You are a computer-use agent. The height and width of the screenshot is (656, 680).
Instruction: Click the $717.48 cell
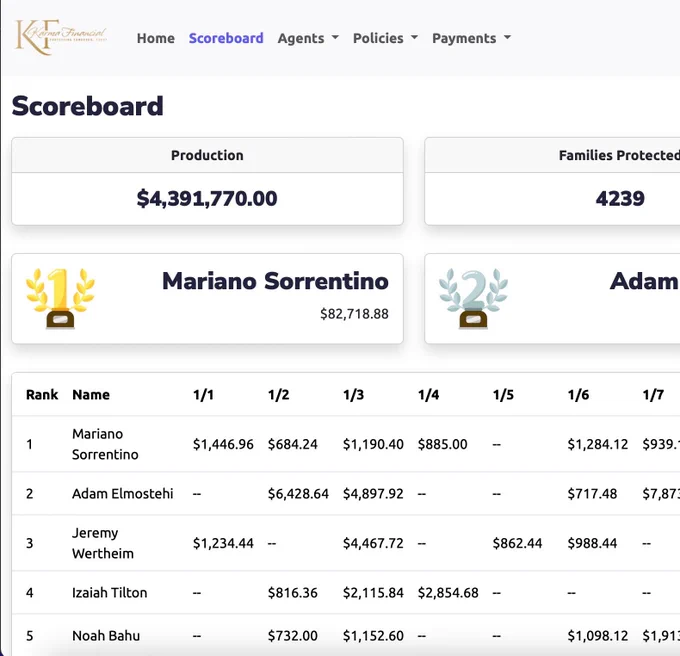592,493
